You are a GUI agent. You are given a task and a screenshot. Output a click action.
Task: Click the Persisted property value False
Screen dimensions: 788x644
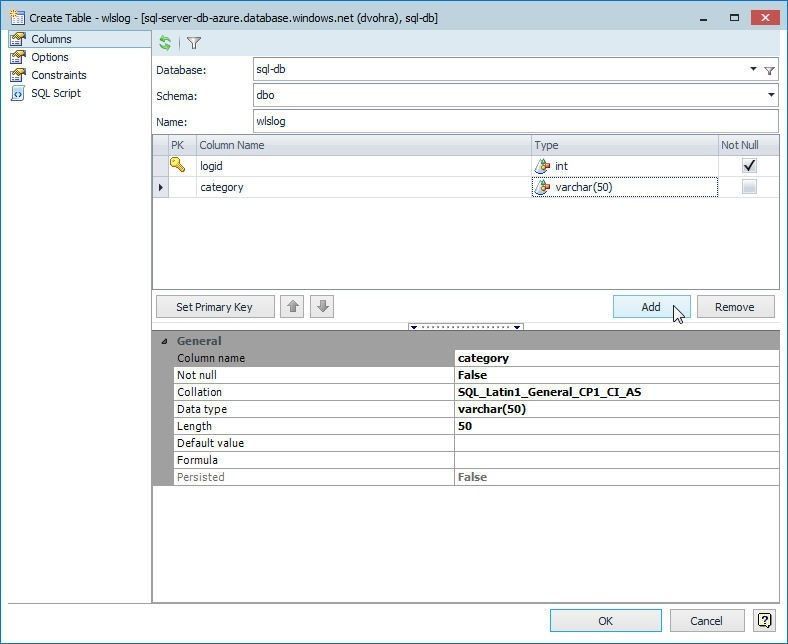[617, 477]
